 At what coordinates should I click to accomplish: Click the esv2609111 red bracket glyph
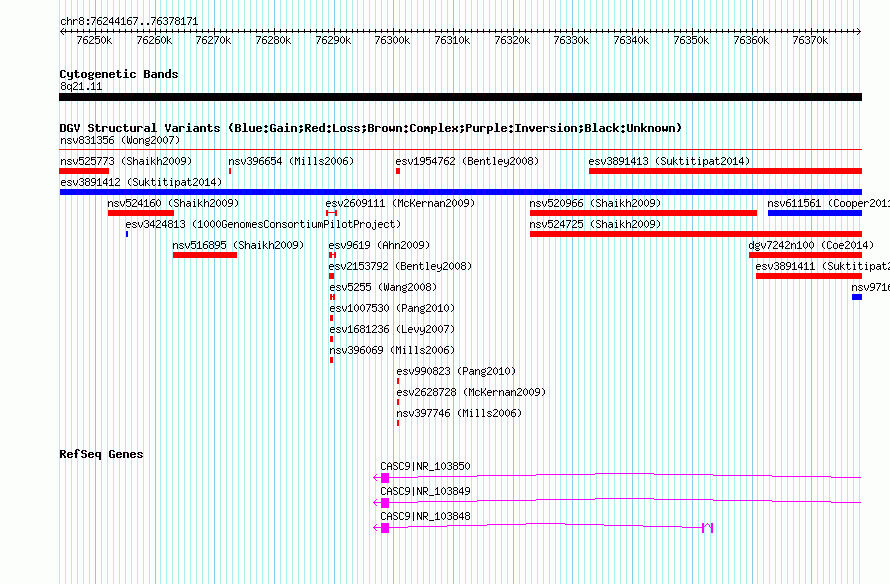pos(331,213)
